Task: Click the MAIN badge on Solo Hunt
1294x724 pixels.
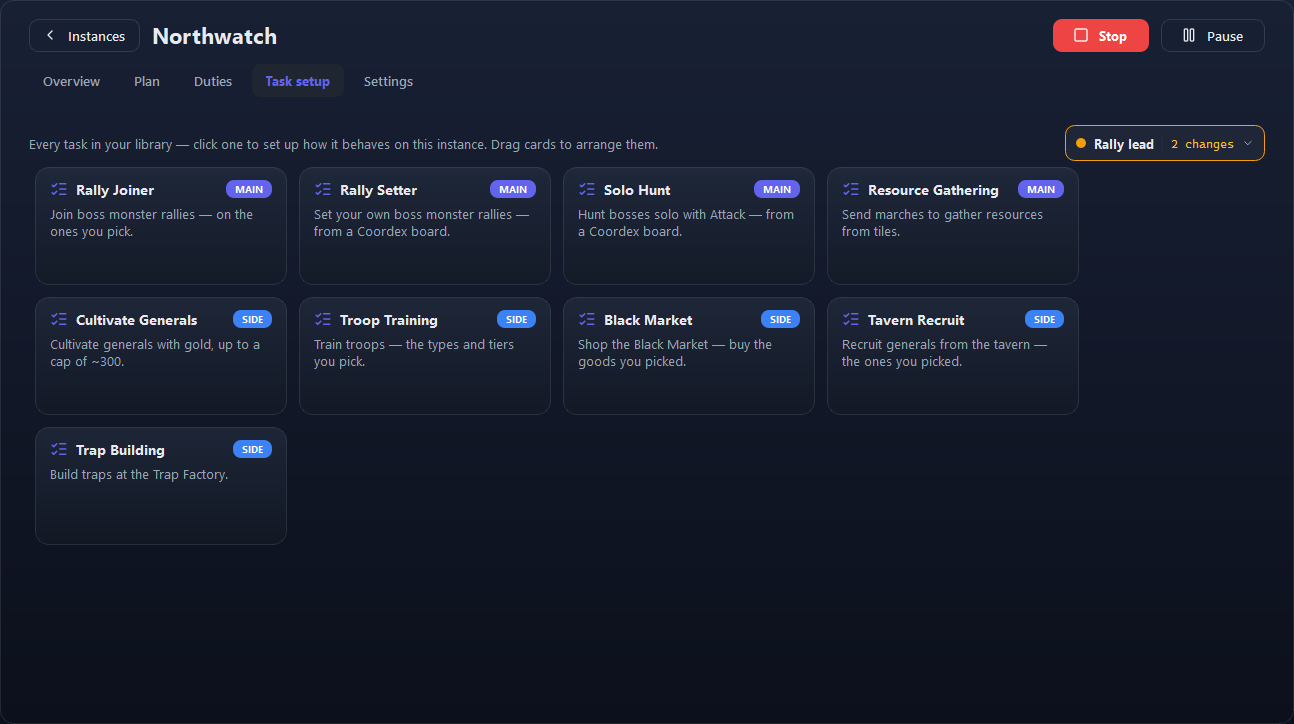Action: point(777,189)
